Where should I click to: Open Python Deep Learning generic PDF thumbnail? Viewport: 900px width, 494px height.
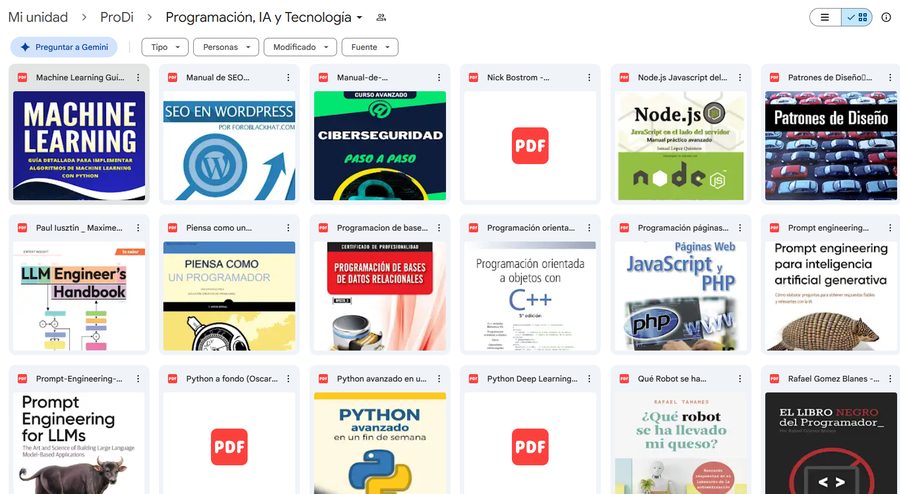click(530, 443)
